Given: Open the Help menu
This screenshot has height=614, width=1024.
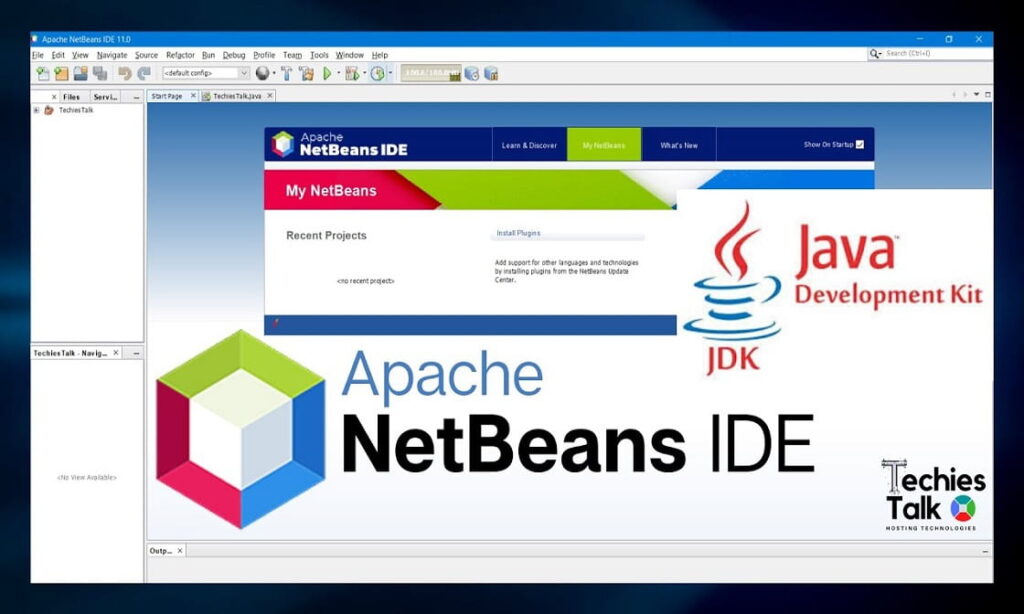Looking at the screenshot, I should click(379, 56).
